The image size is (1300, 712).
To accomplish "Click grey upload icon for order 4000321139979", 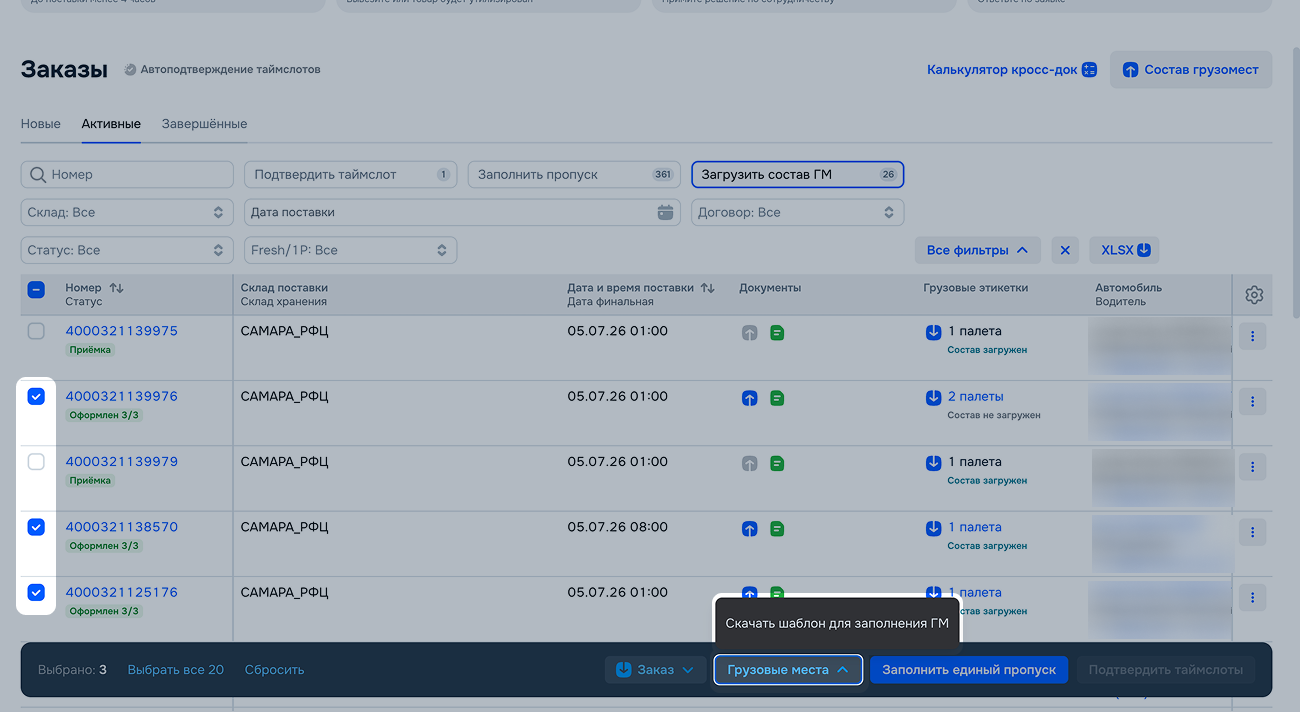I will click(x=750, y=463).
